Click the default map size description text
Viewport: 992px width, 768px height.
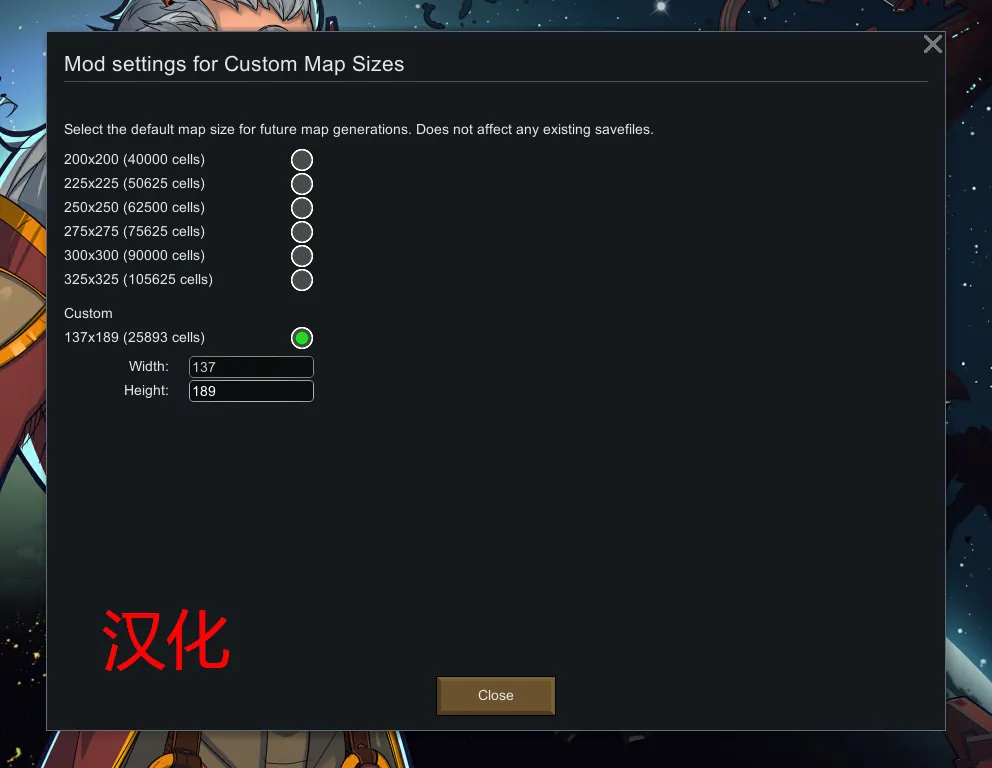359,130
